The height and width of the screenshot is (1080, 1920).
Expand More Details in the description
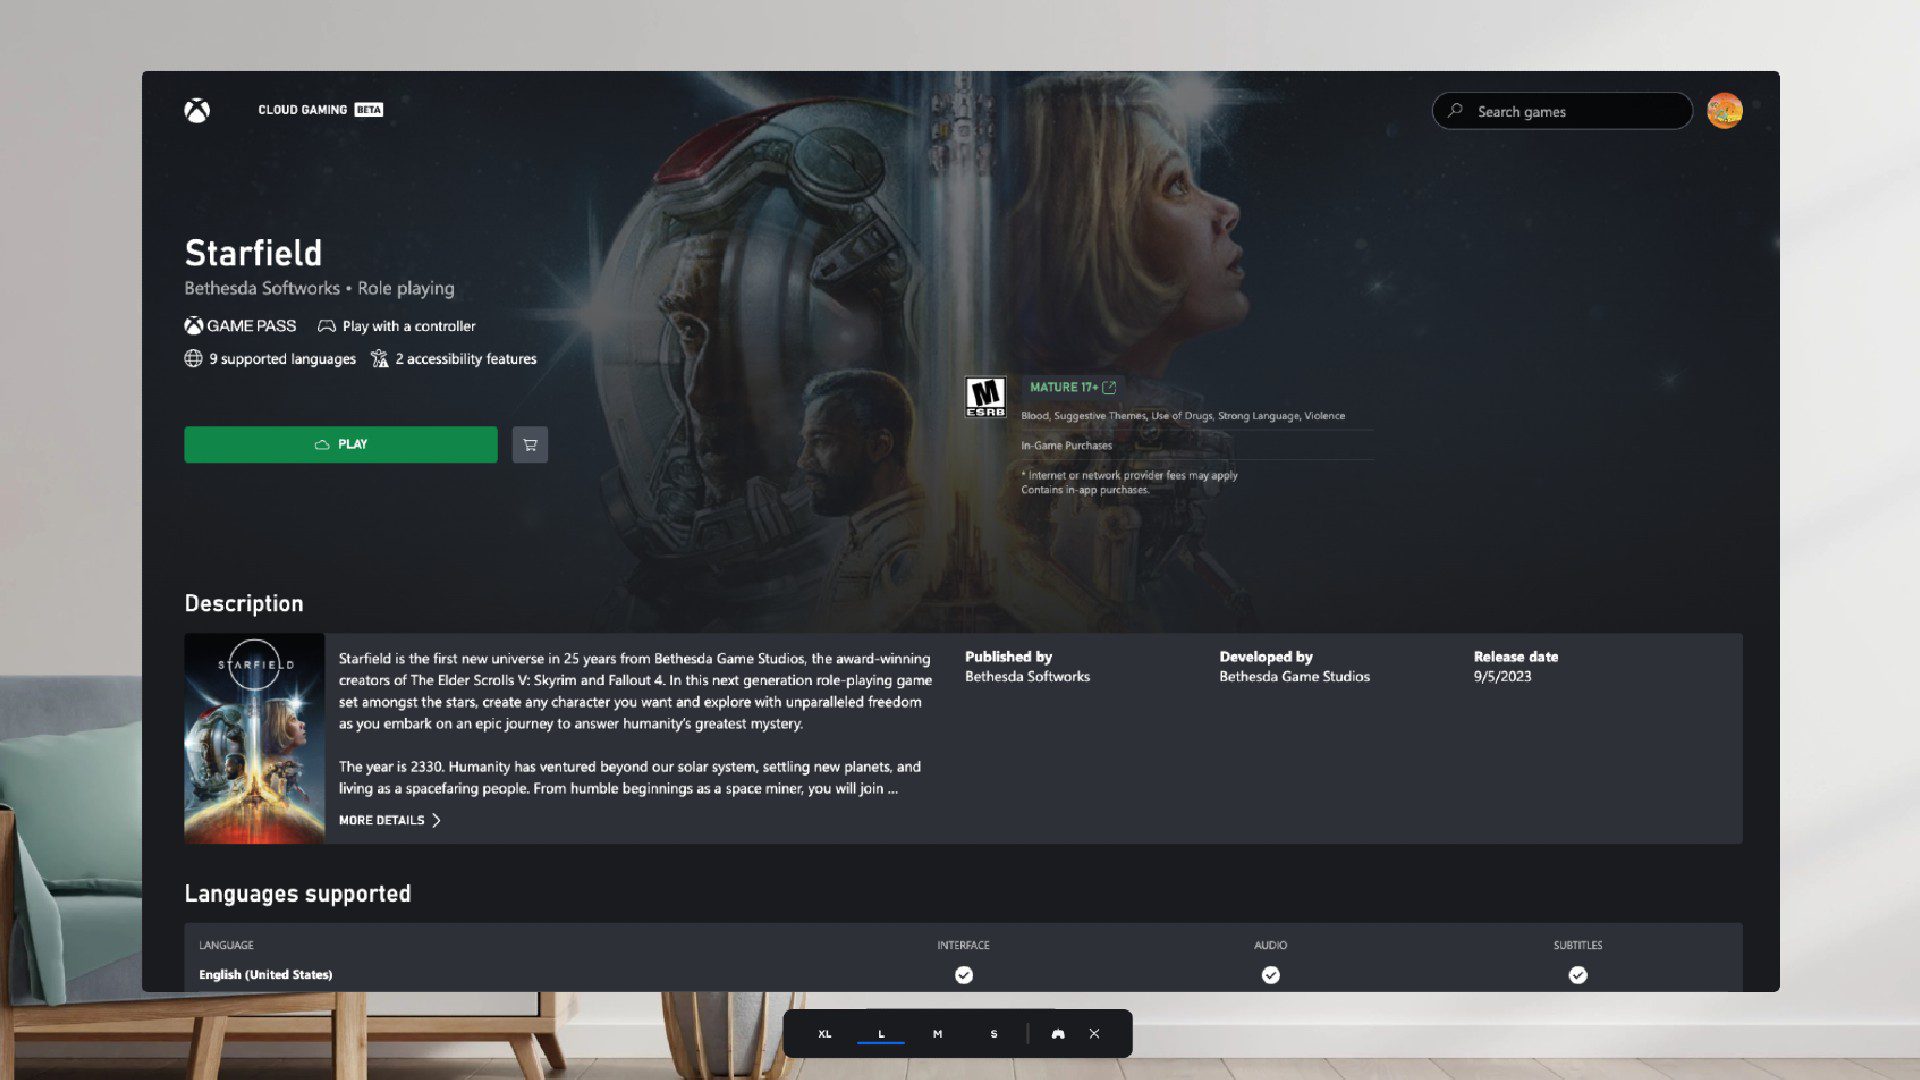click(390, 820)
